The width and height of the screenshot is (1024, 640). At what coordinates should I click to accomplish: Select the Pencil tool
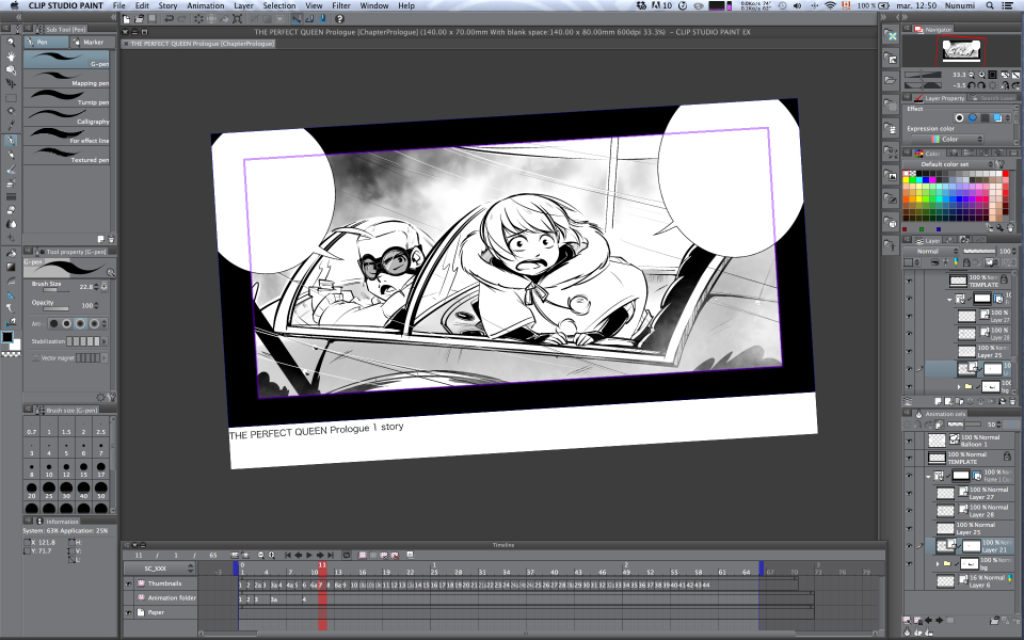click(10, 155)
